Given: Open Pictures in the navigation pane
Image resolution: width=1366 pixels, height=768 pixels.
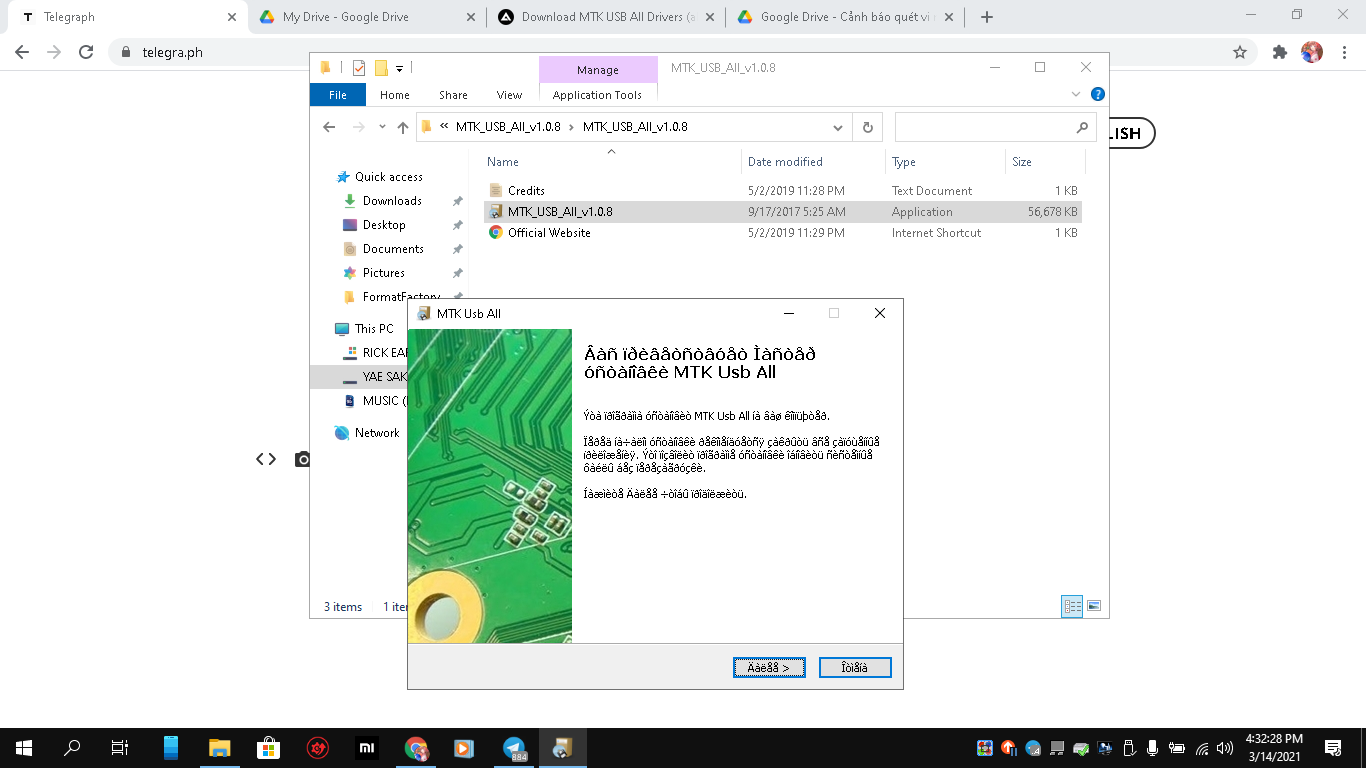Looking at the screenshot, I should (384, 273).
